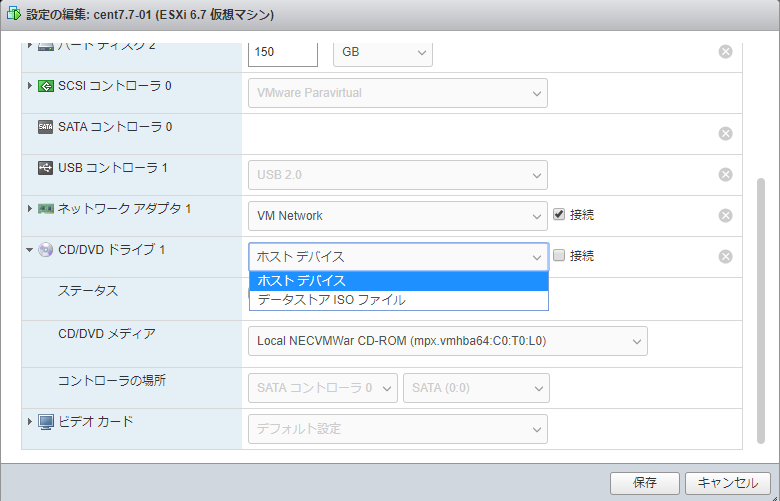Open the CD/DVD media Local NECVMWar dropdown
The height and width of the screenshot is (501, 780).
(x=448, y=341)
